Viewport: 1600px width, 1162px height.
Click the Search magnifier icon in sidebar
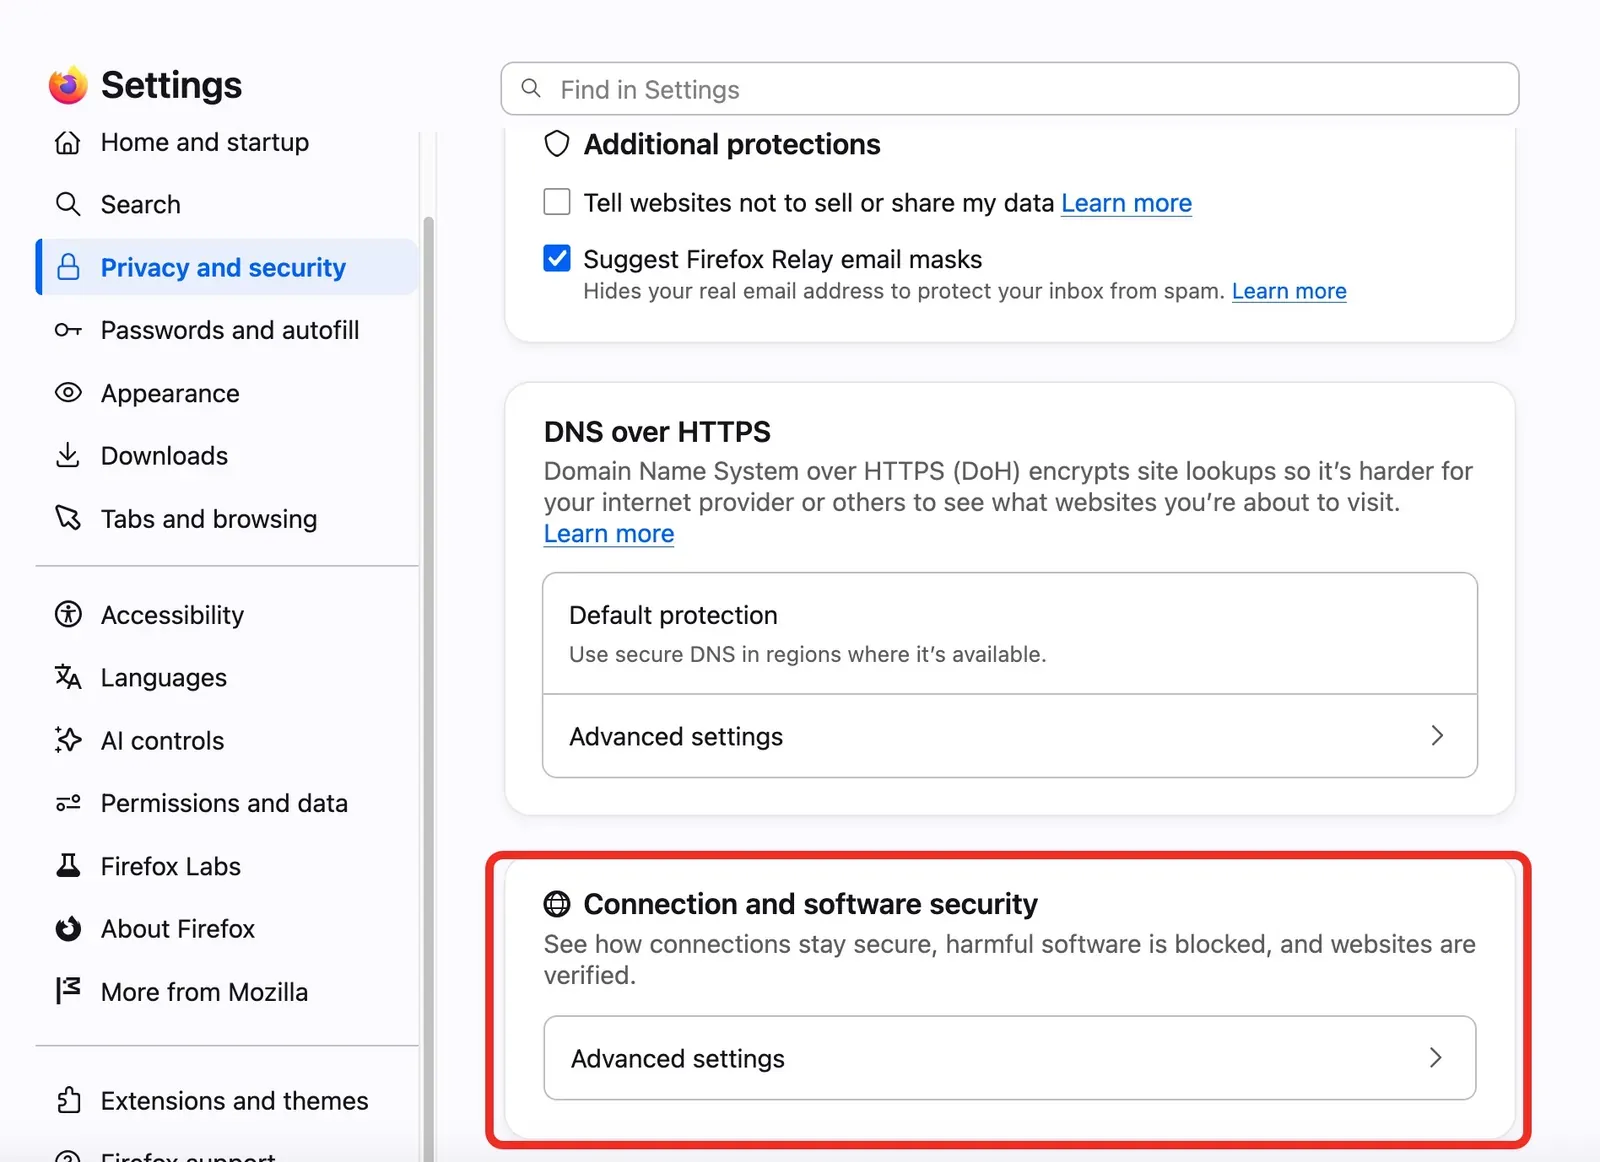click(x=67, y=204)
